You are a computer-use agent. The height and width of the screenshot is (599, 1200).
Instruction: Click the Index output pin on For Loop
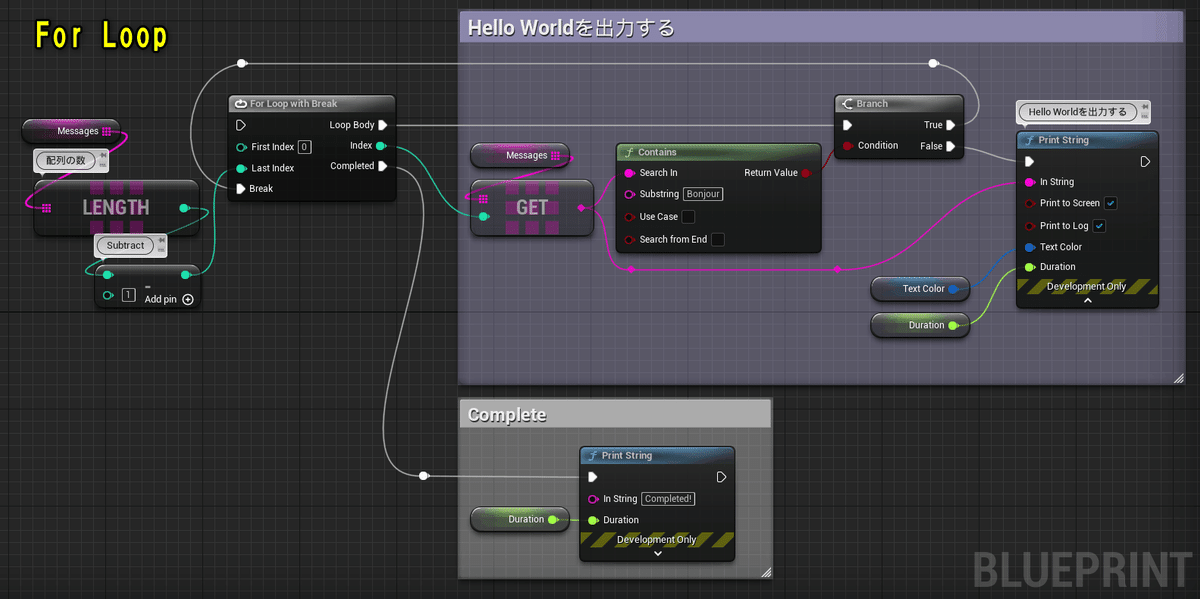pyautogui.click(x=382, y=146)
